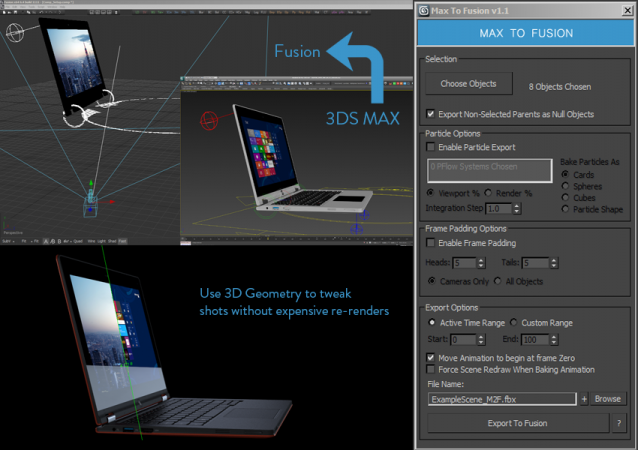
Task: Click the Heads spinner arrows
Action: (x=481, y=263)
